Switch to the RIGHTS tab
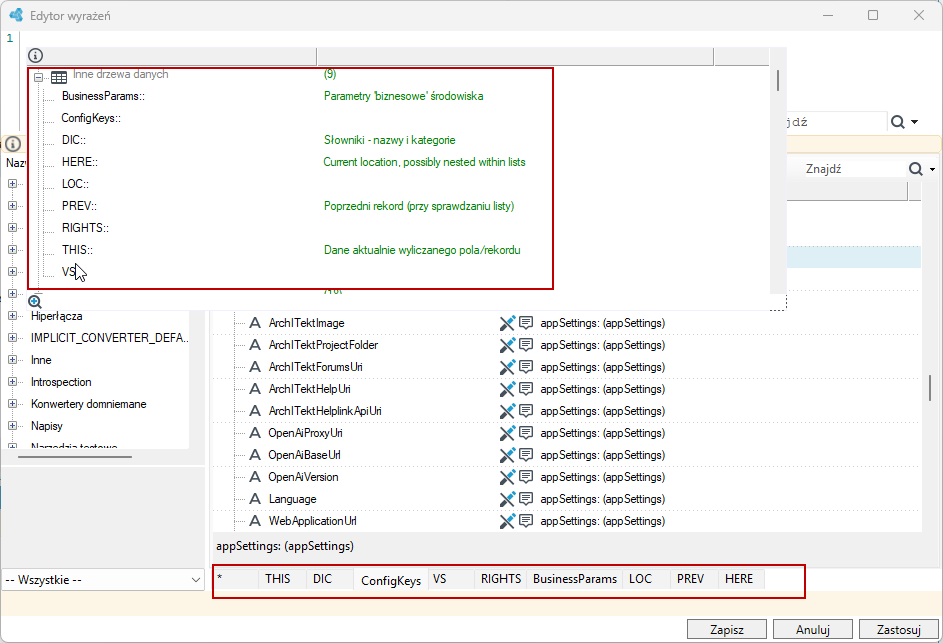943x643 pixels. (x=500, y=579)
